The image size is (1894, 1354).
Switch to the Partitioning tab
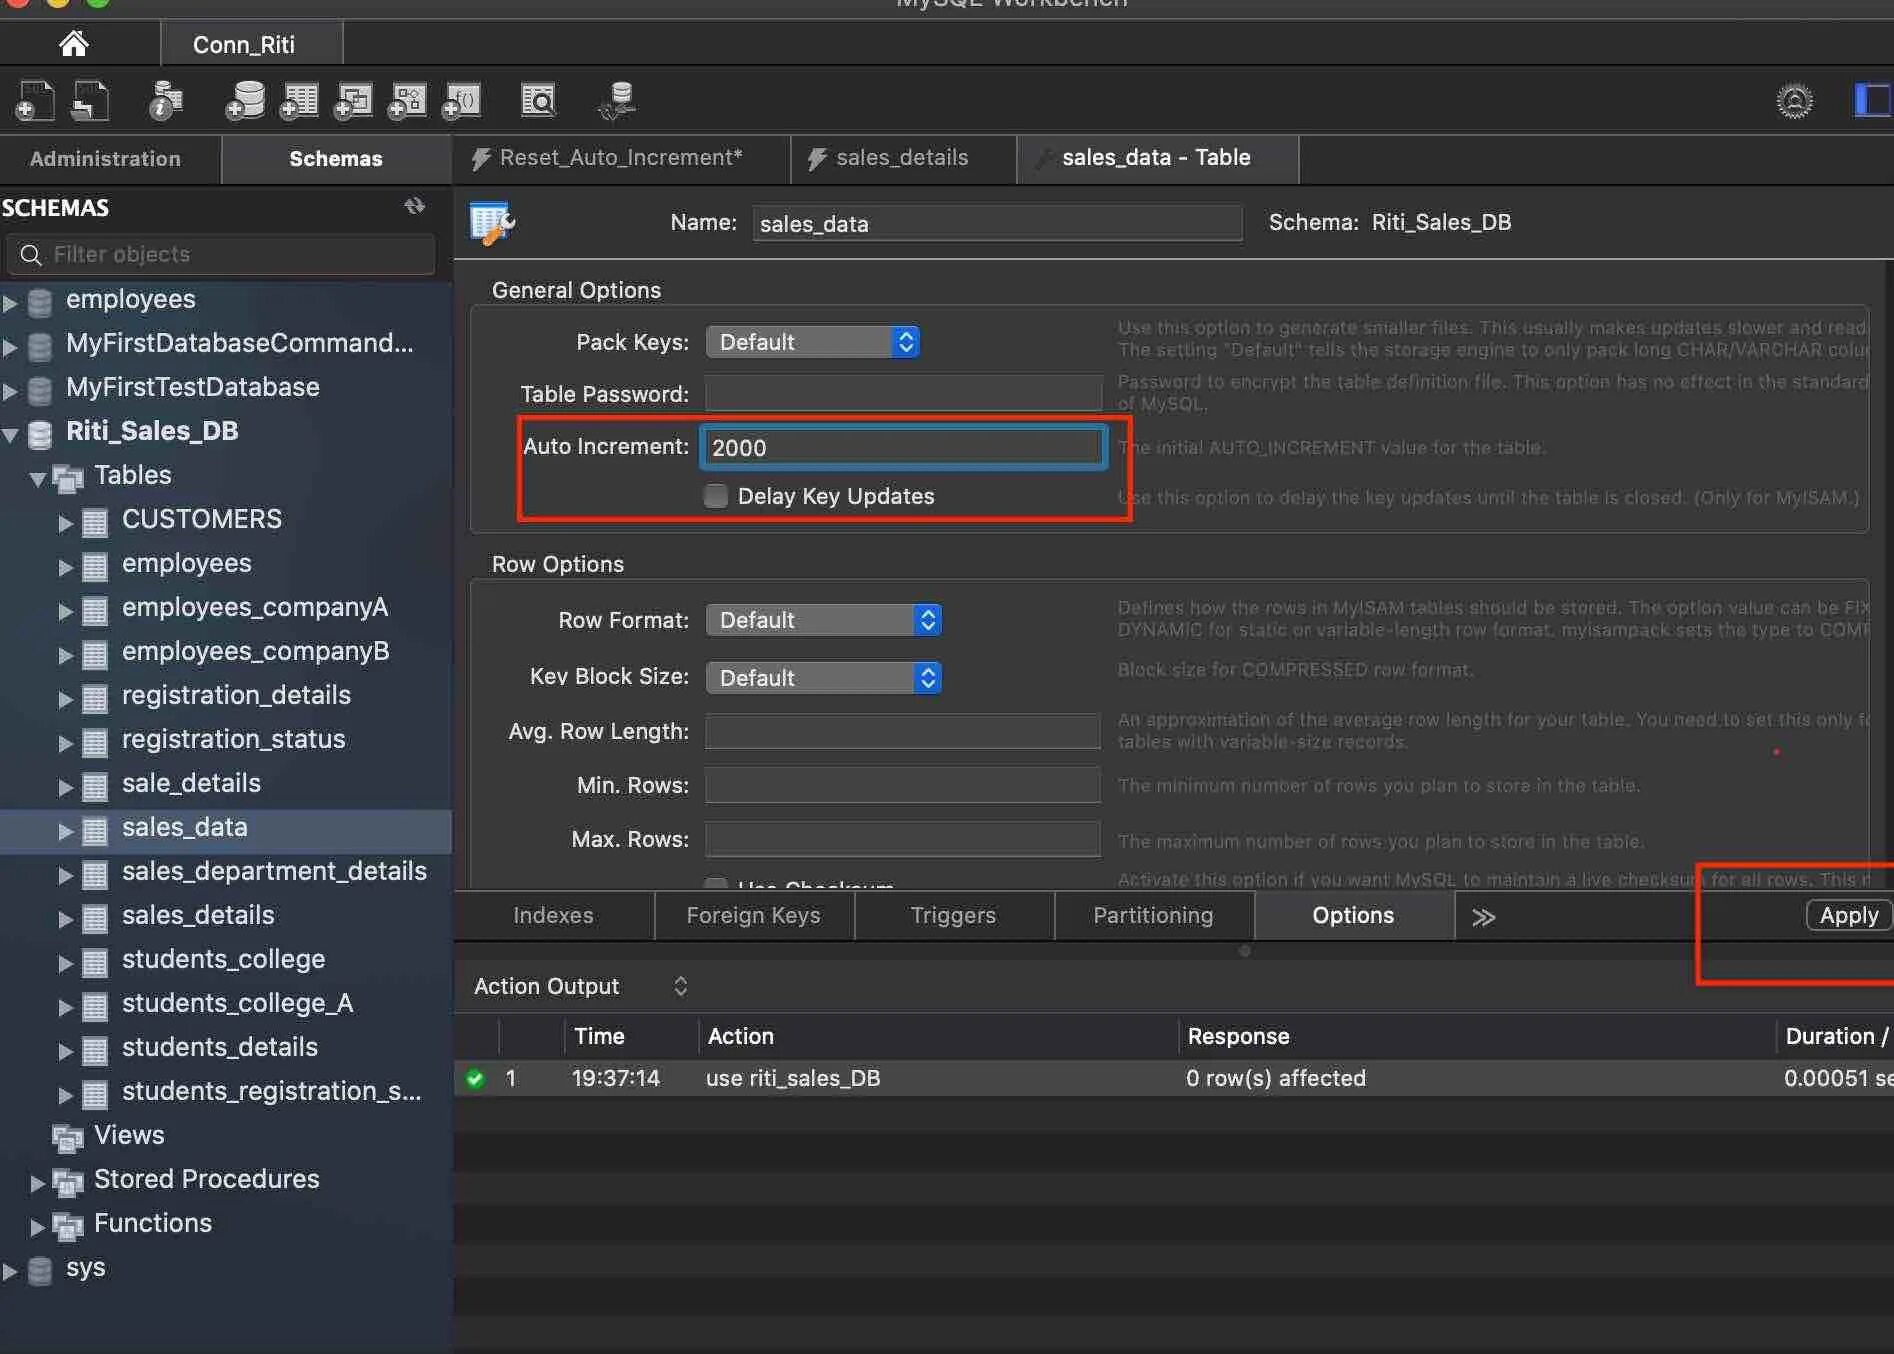click(x=1154, y=915)
